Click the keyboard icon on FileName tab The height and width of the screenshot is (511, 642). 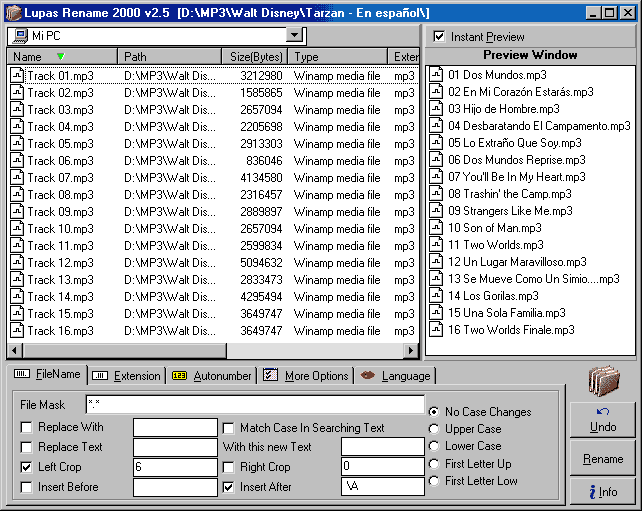(22, 373)
